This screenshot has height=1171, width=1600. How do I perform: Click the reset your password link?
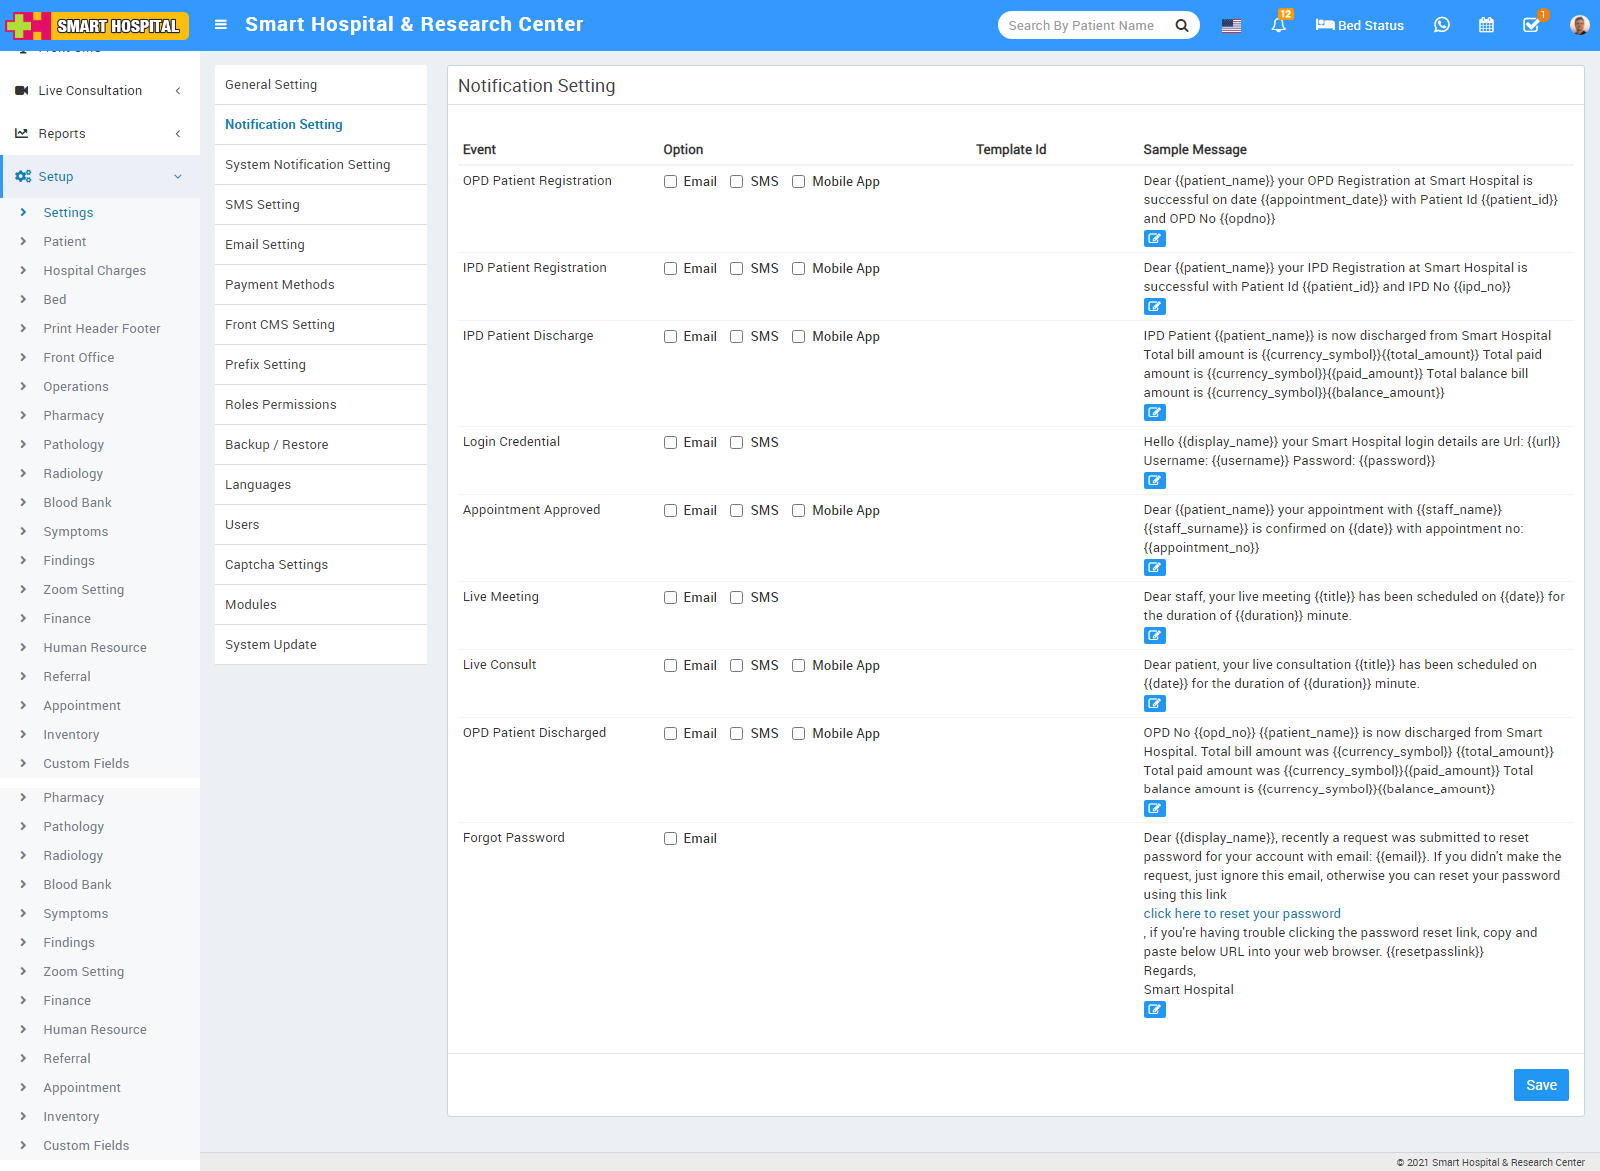pos(1241,914)
